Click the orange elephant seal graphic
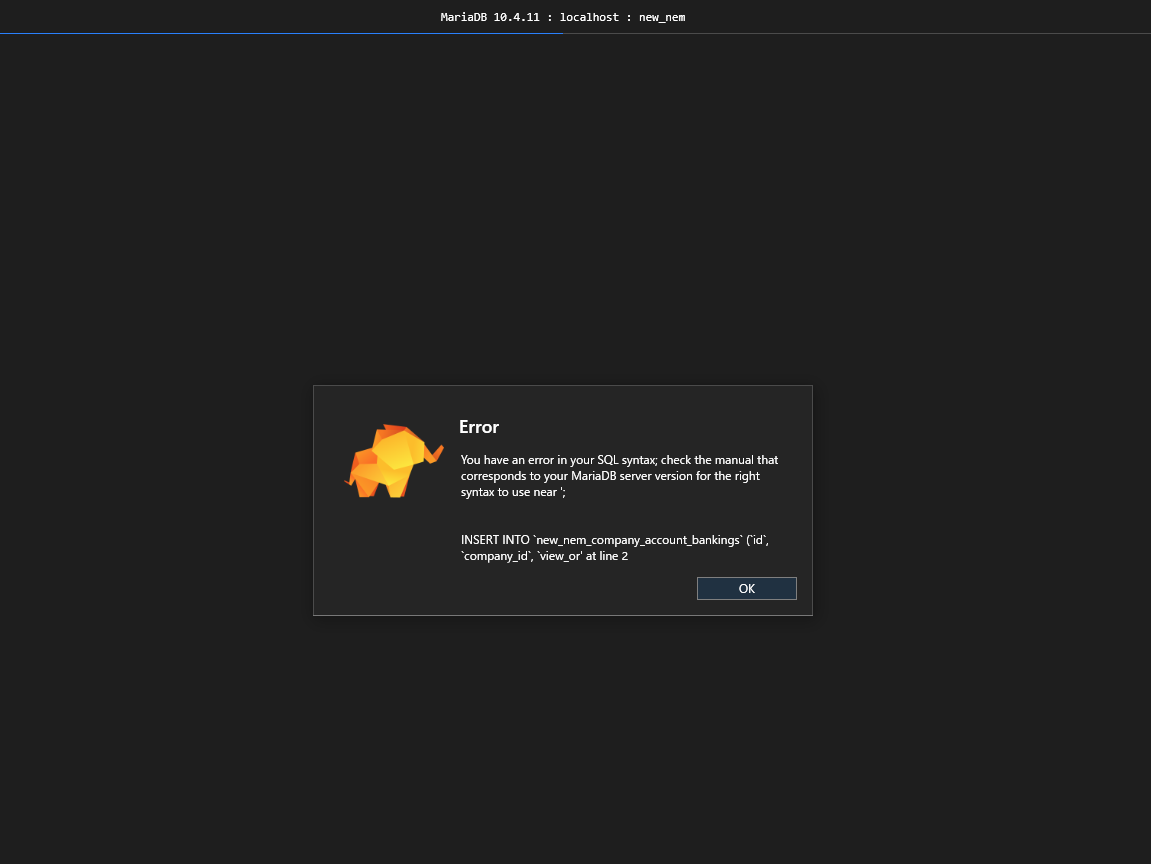 (393, 459)
